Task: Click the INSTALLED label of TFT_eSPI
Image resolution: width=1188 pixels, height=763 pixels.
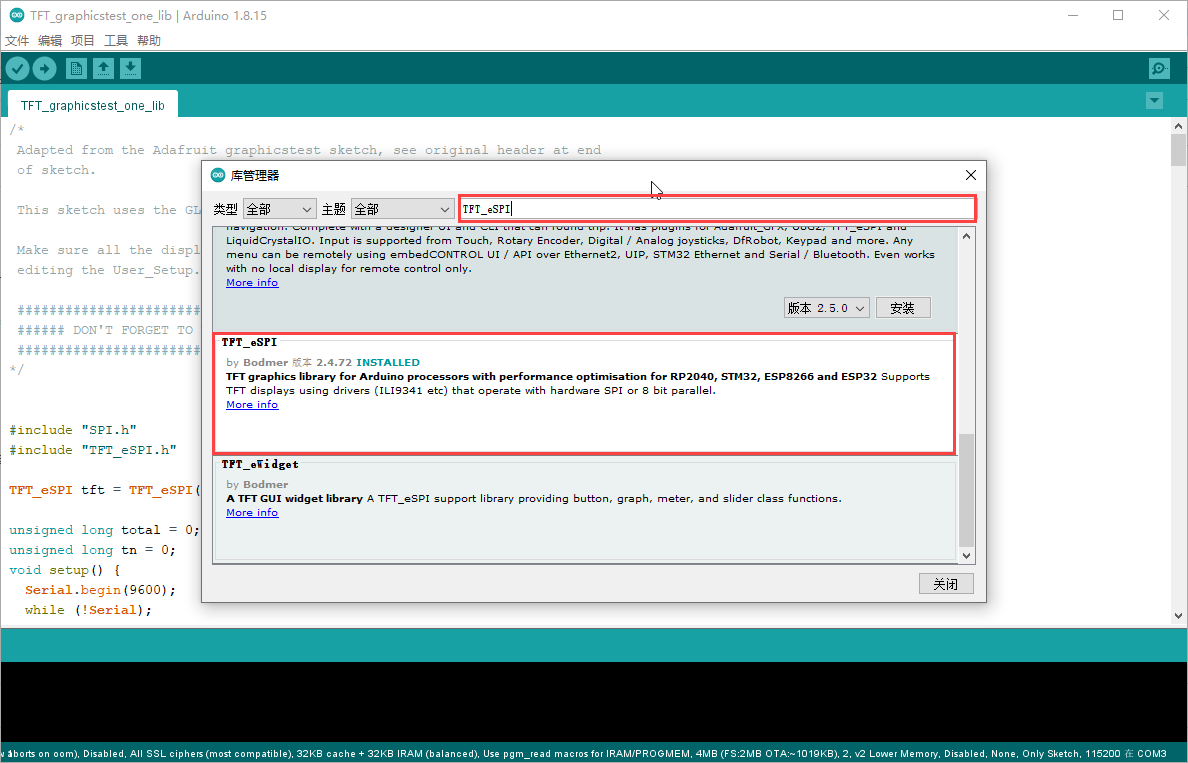Action: coord(388,363)
